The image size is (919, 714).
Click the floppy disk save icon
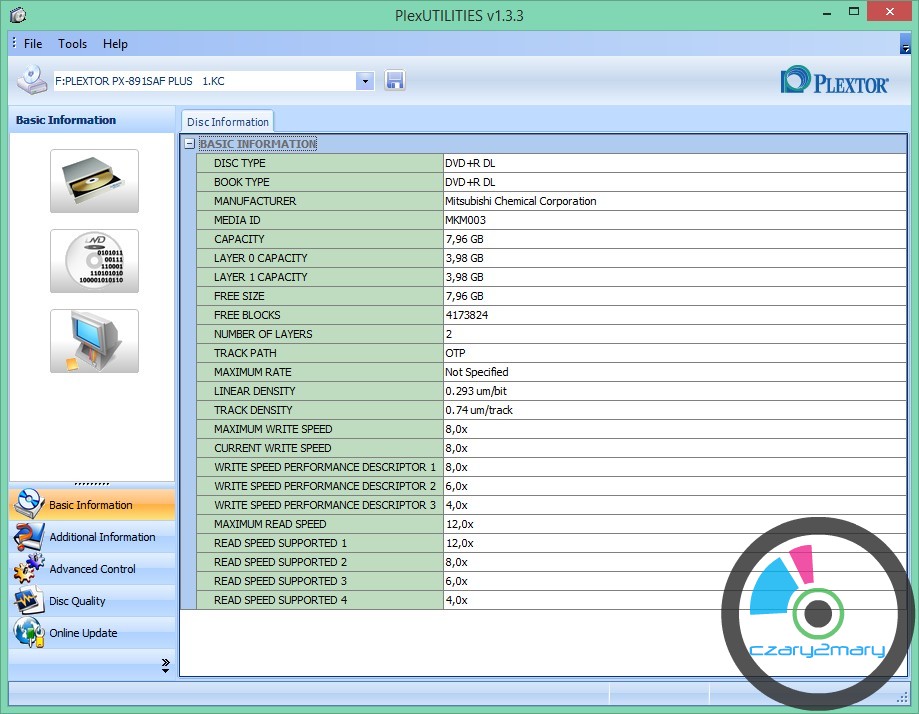pyautogui.click(x=394, y=81)
